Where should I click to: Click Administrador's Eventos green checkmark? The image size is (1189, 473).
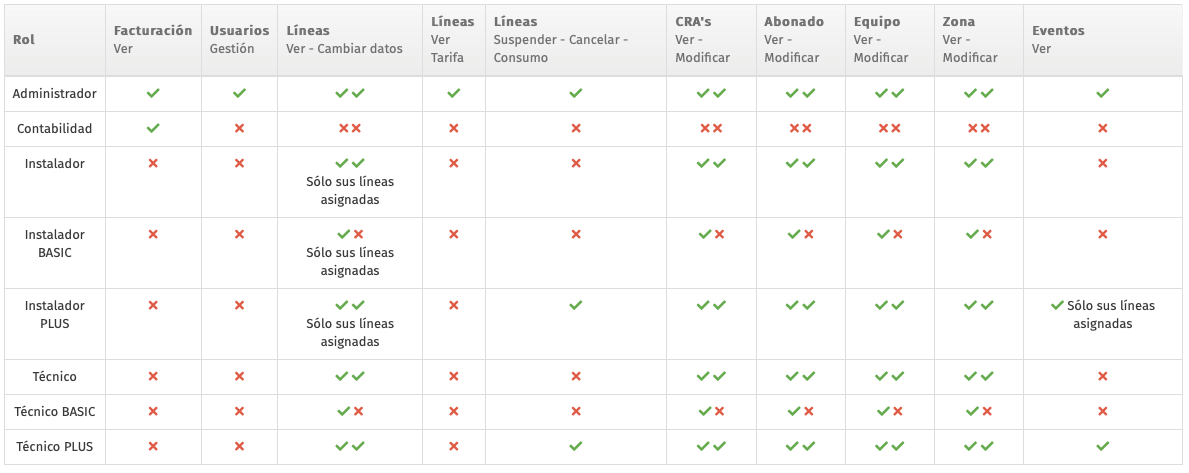[x=1103, y=93]
